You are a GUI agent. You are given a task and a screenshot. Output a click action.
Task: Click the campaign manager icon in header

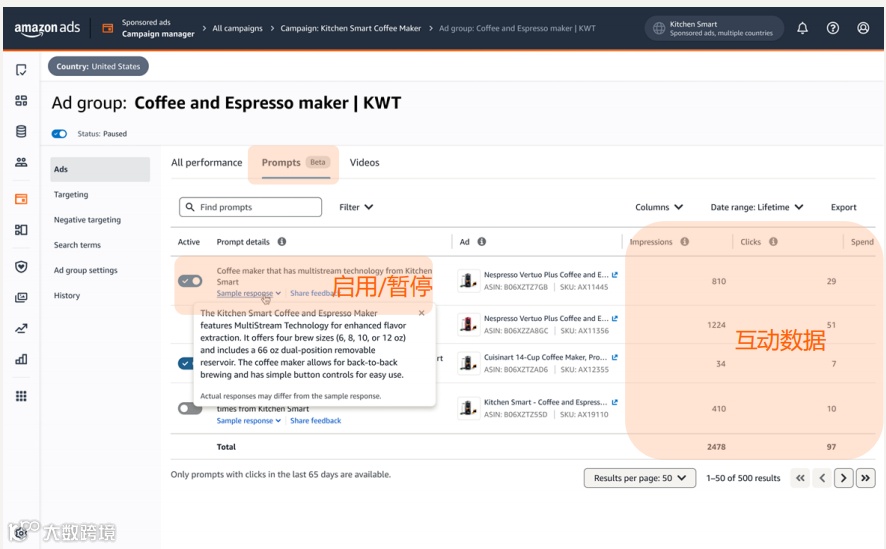(107, 28)
